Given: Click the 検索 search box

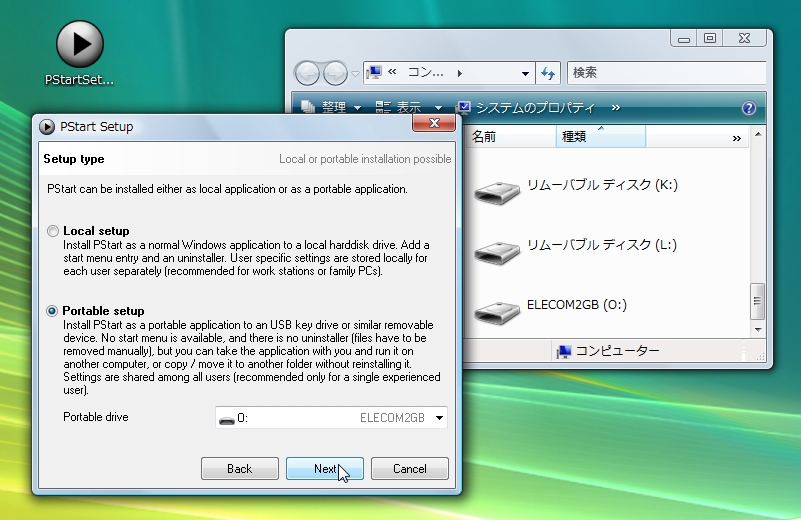Looking at the screenshot, I should click(x=667, y=73).
